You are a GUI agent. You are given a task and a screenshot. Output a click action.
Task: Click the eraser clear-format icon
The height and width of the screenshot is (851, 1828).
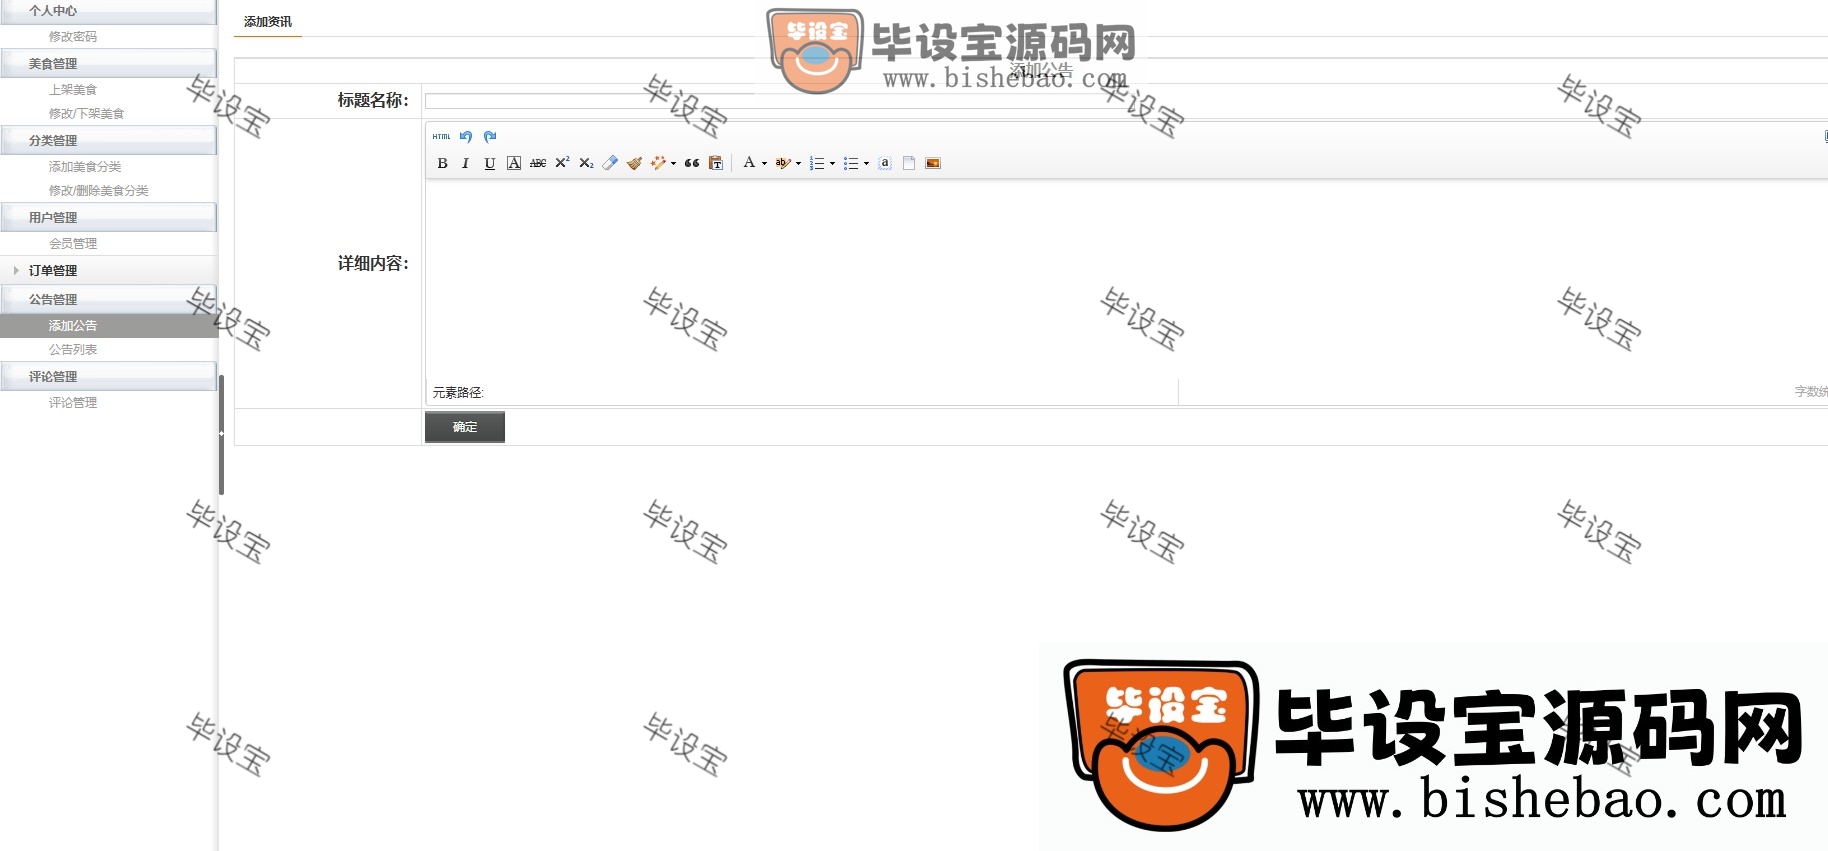(610, 163)
